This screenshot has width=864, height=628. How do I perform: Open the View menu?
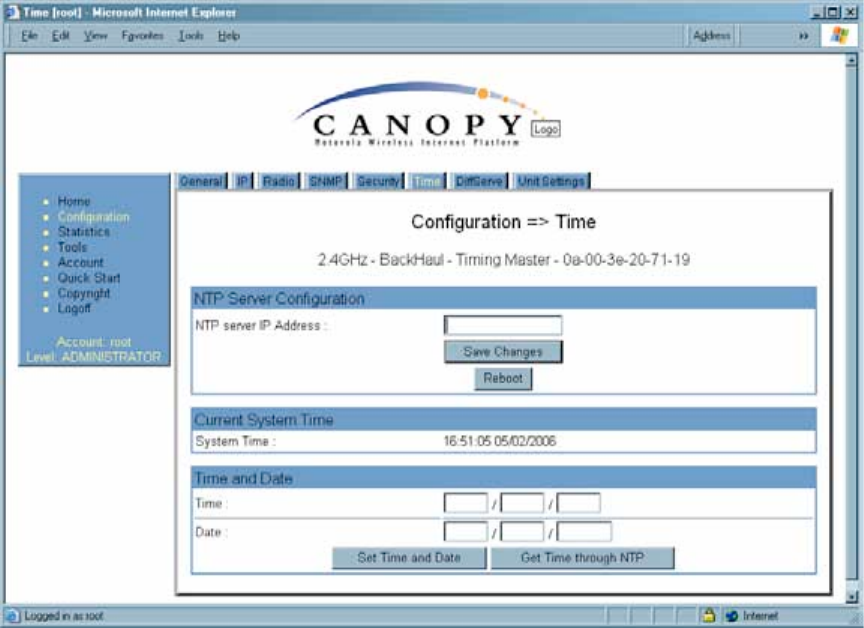[95, 36]
